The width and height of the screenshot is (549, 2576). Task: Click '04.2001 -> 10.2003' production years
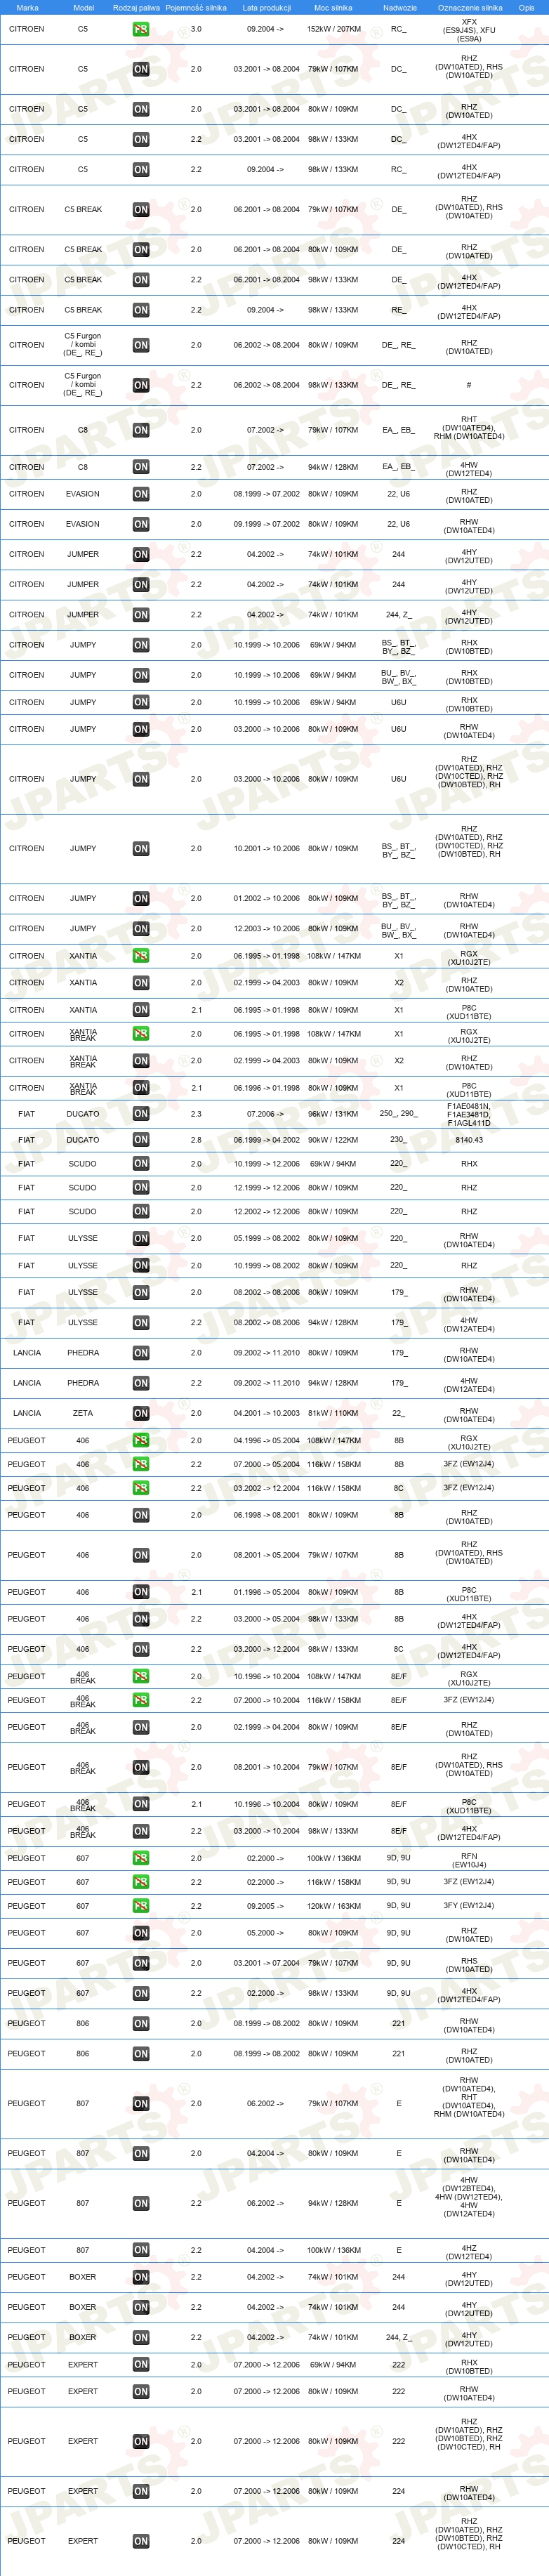(266, 1413)
